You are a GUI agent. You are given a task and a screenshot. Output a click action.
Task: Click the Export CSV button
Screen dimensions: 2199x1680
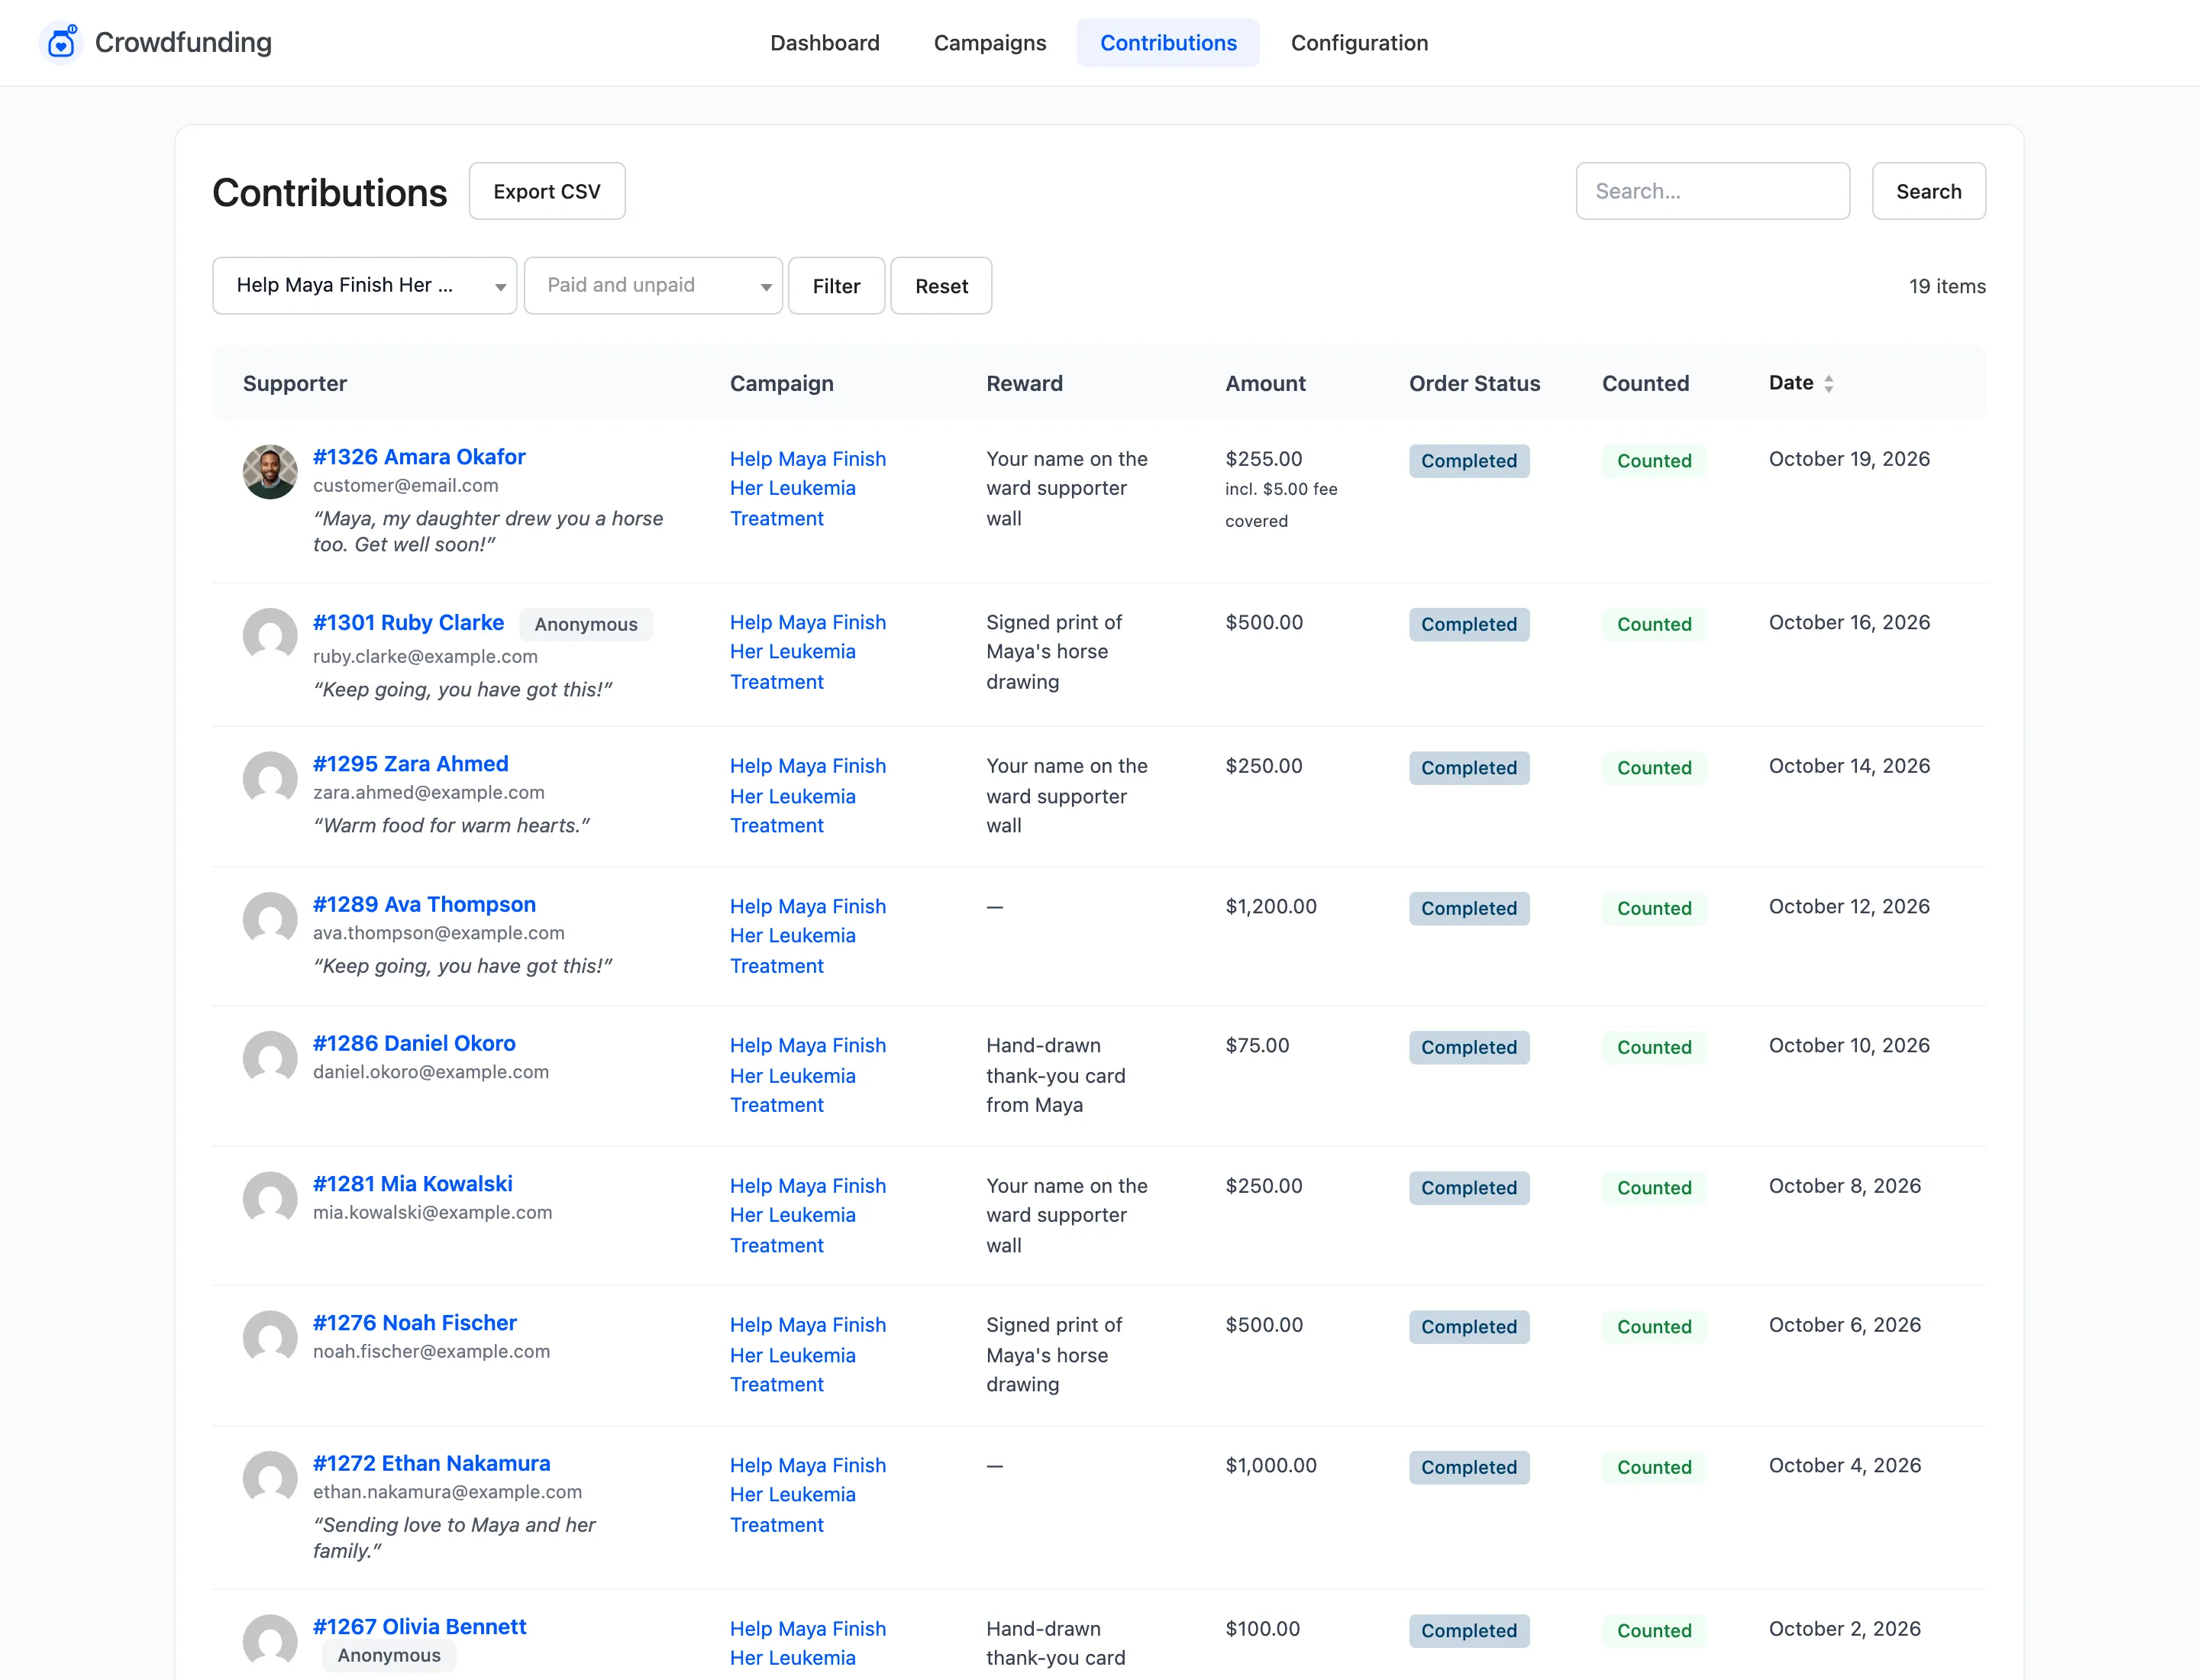click(x=547, y=191)
